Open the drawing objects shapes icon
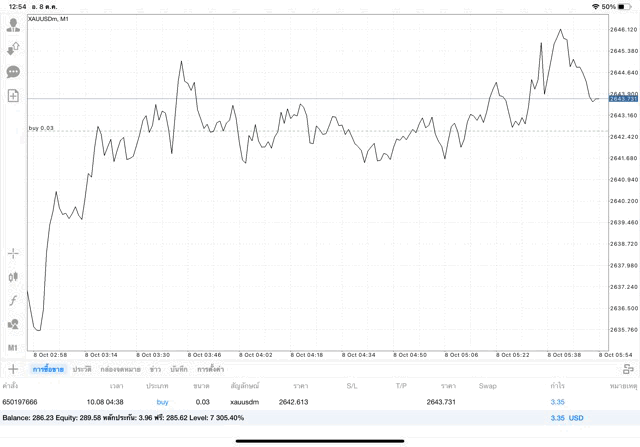The height and width of the screenshot is (447, 640). pyautogui.click(x=13, y=324)
